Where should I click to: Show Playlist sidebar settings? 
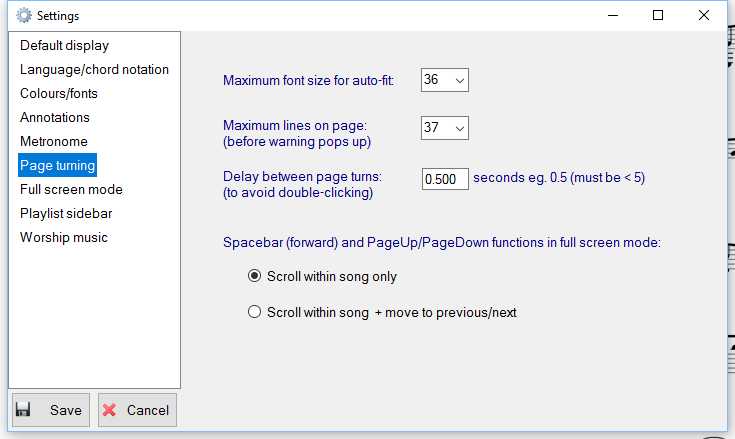66,213
